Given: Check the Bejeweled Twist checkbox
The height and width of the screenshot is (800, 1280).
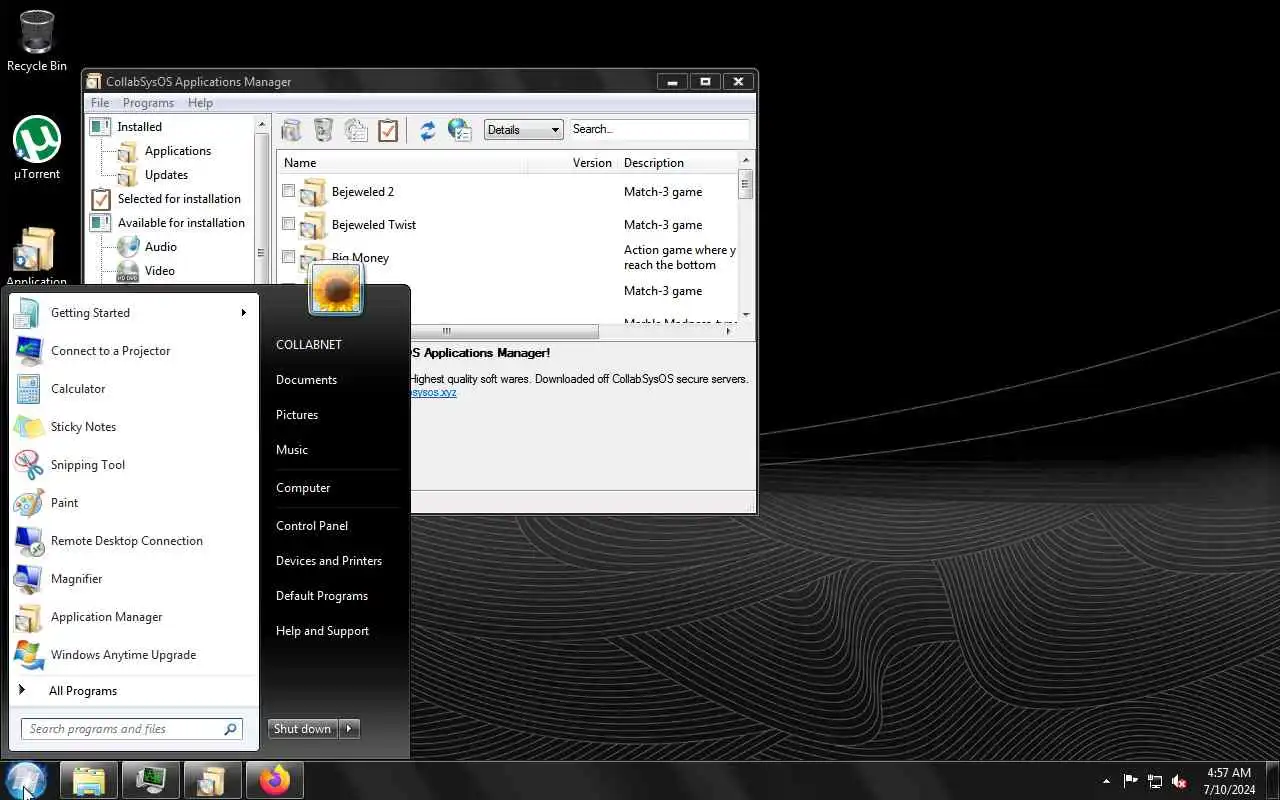Looking at the screenshot, I should 288,224.
